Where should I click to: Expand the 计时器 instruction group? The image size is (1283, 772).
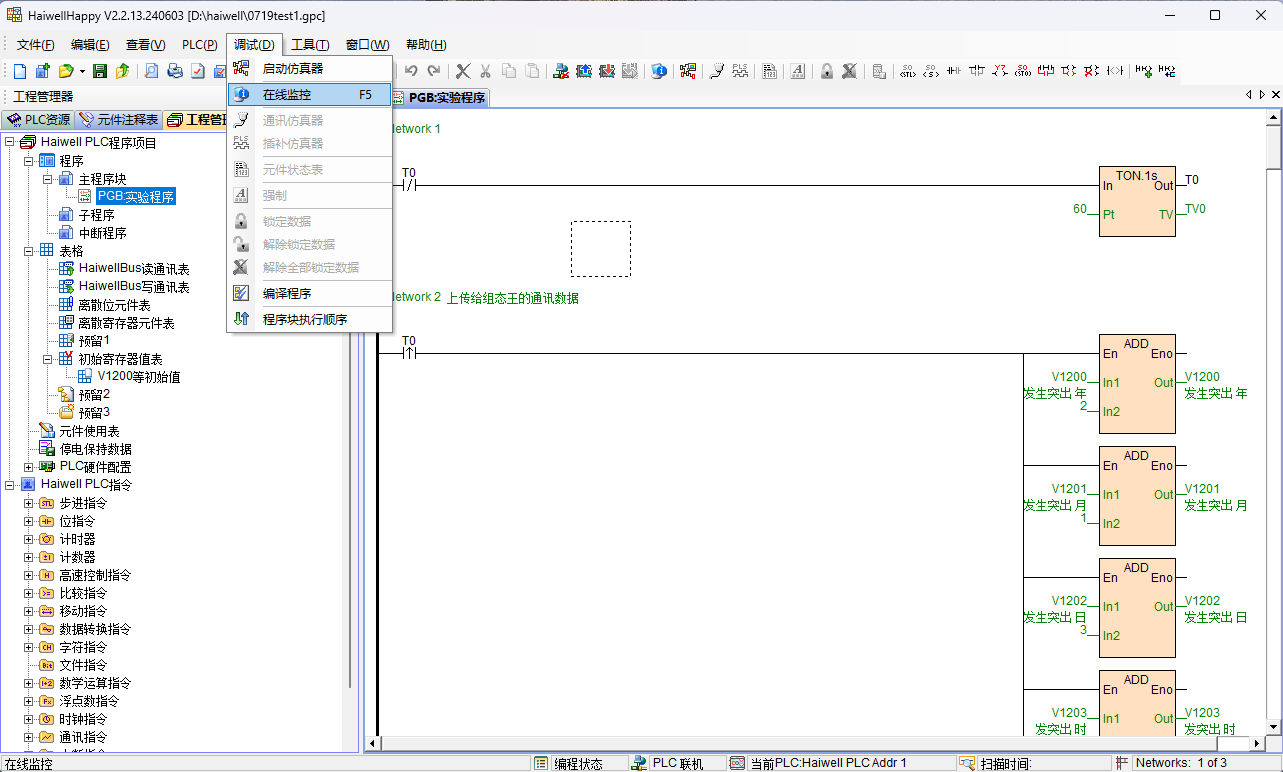pos(29,539)
